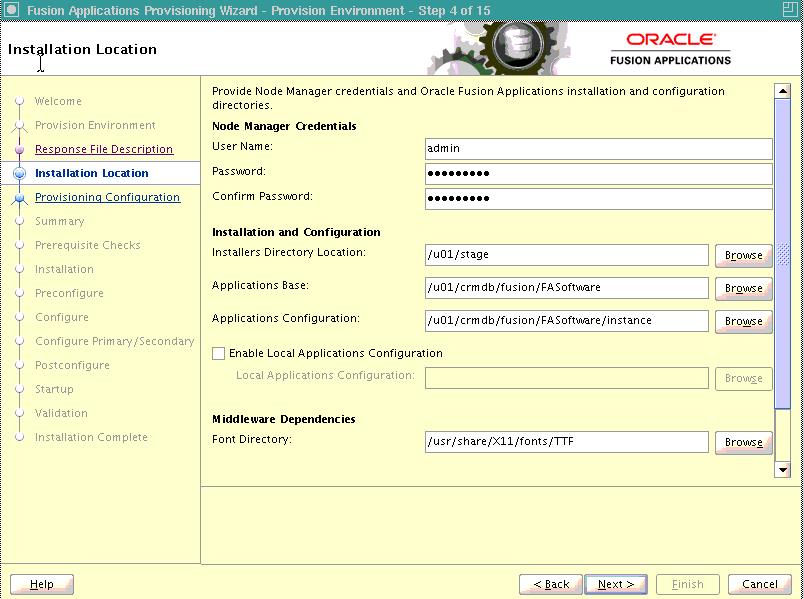Enable Local Applications Configuration checkbox
The height and width of the screenshot is (599, 804).
point(218,353)
